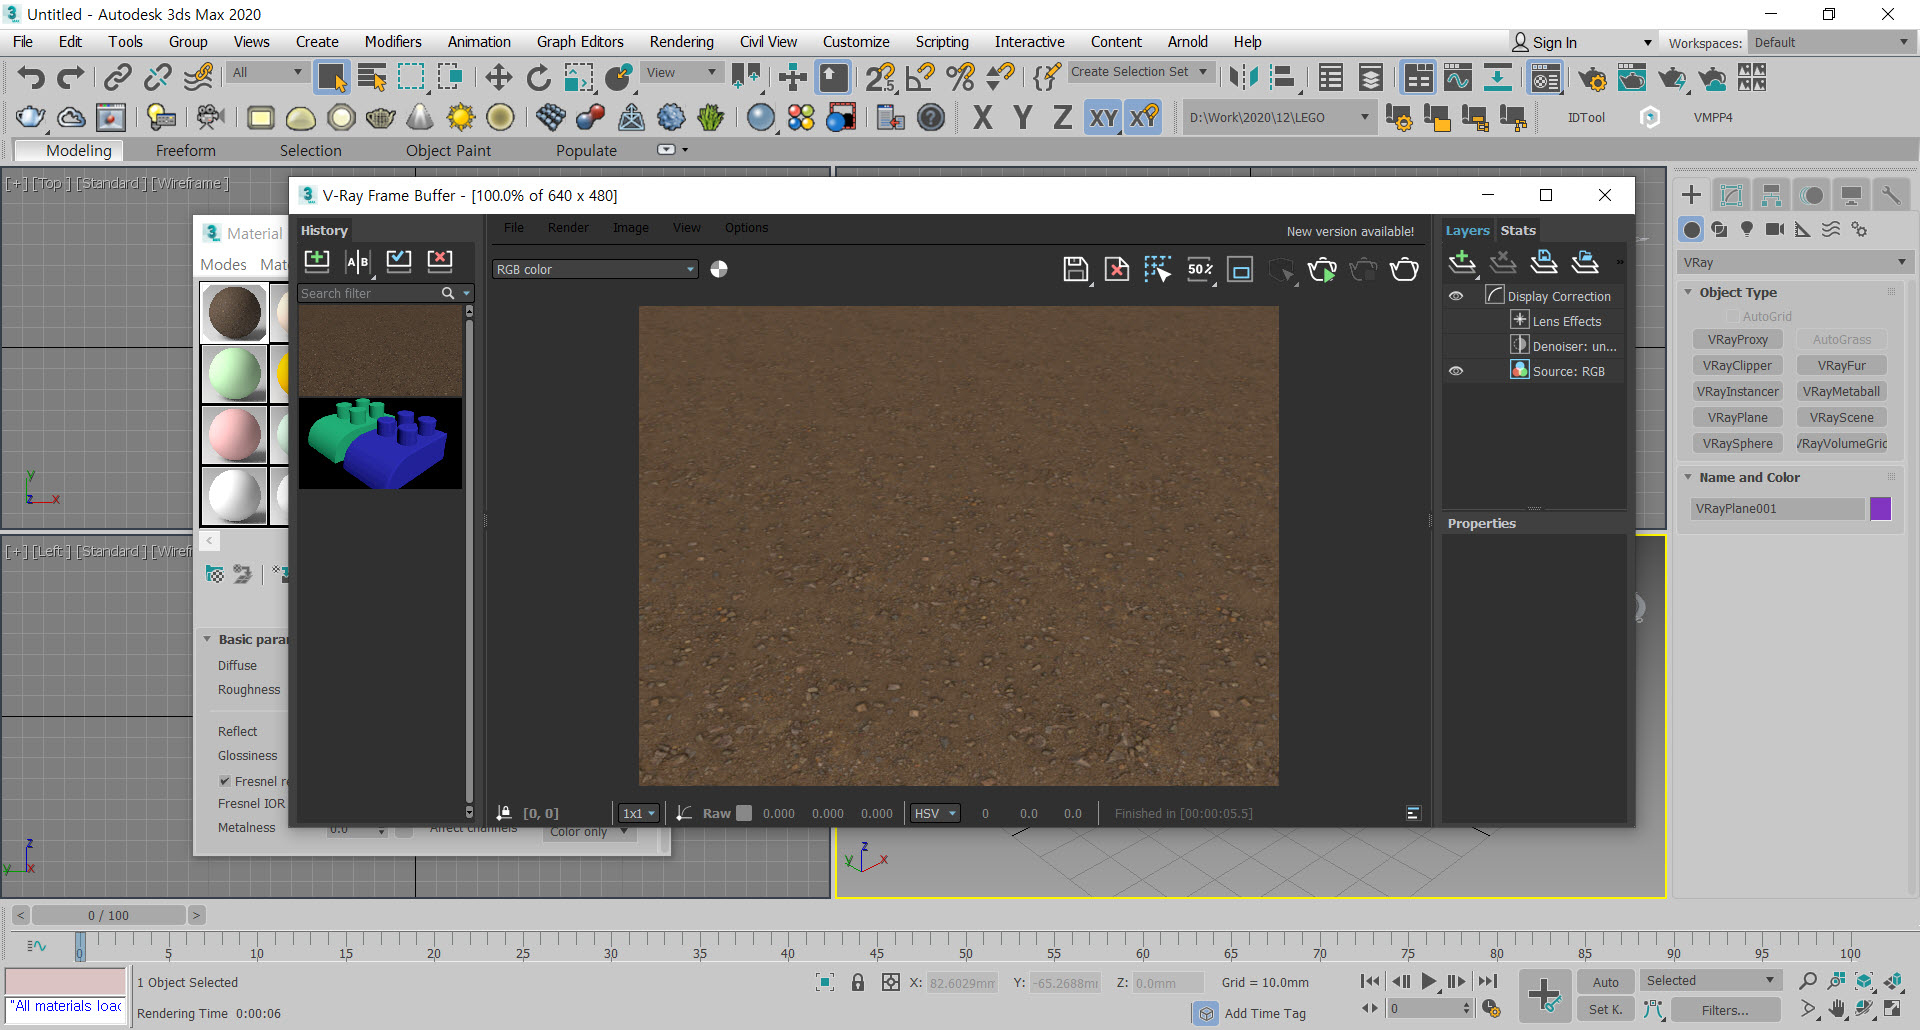Select the LEGO bricks render thumbnail
The width and height of the screenshot is (1920, 1030).
coord(380,443)
